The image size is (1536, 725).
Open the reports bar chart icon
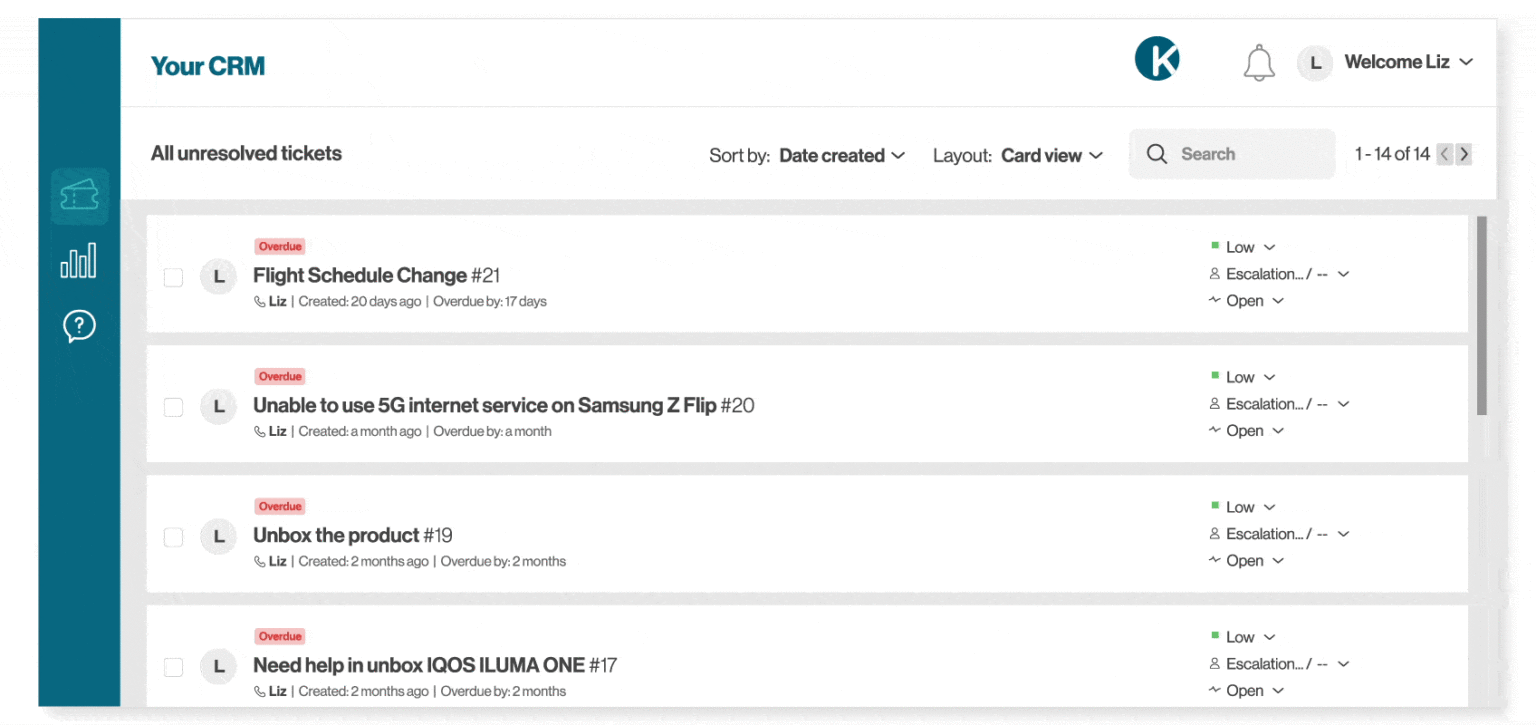pos(79,261)
